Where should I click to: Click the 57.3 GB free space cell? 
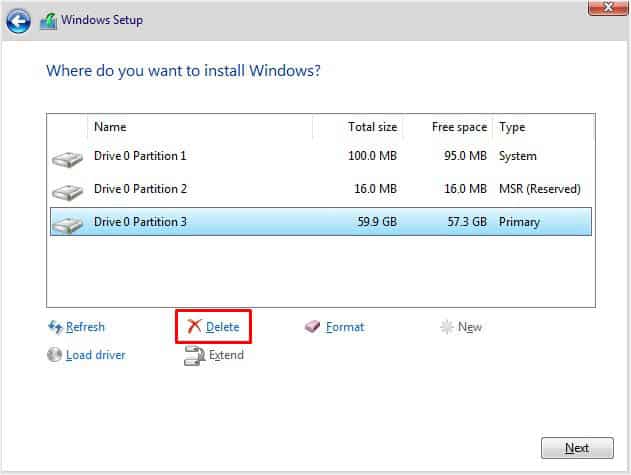tap(467, 222)
